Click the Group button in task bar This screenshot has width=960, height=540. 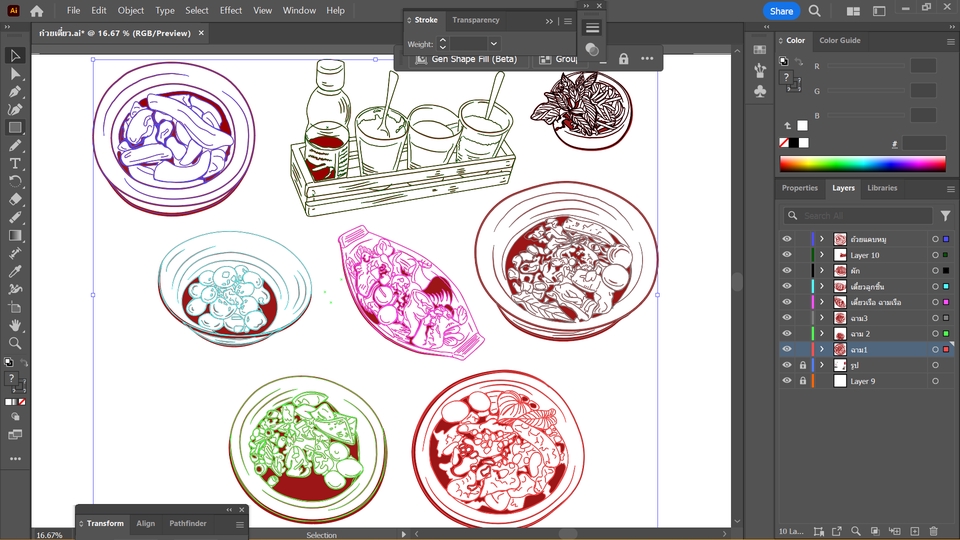tap(558, 59)
